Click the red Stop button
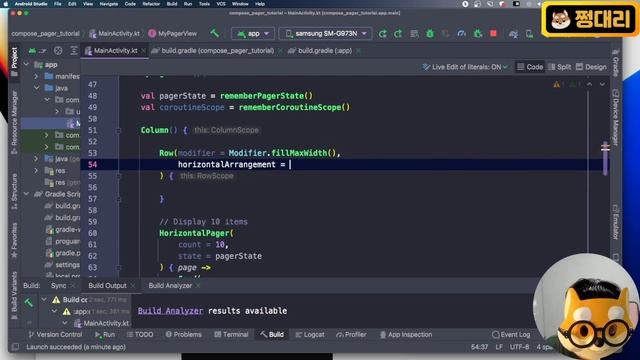The image size is (640, 360). [493, 33]
